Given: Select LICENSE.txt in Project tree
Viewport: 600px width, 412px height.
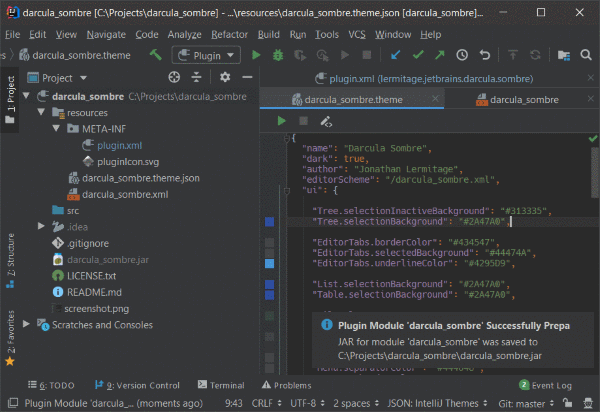Looking at the screenshot, I should [x=91, y=276].
